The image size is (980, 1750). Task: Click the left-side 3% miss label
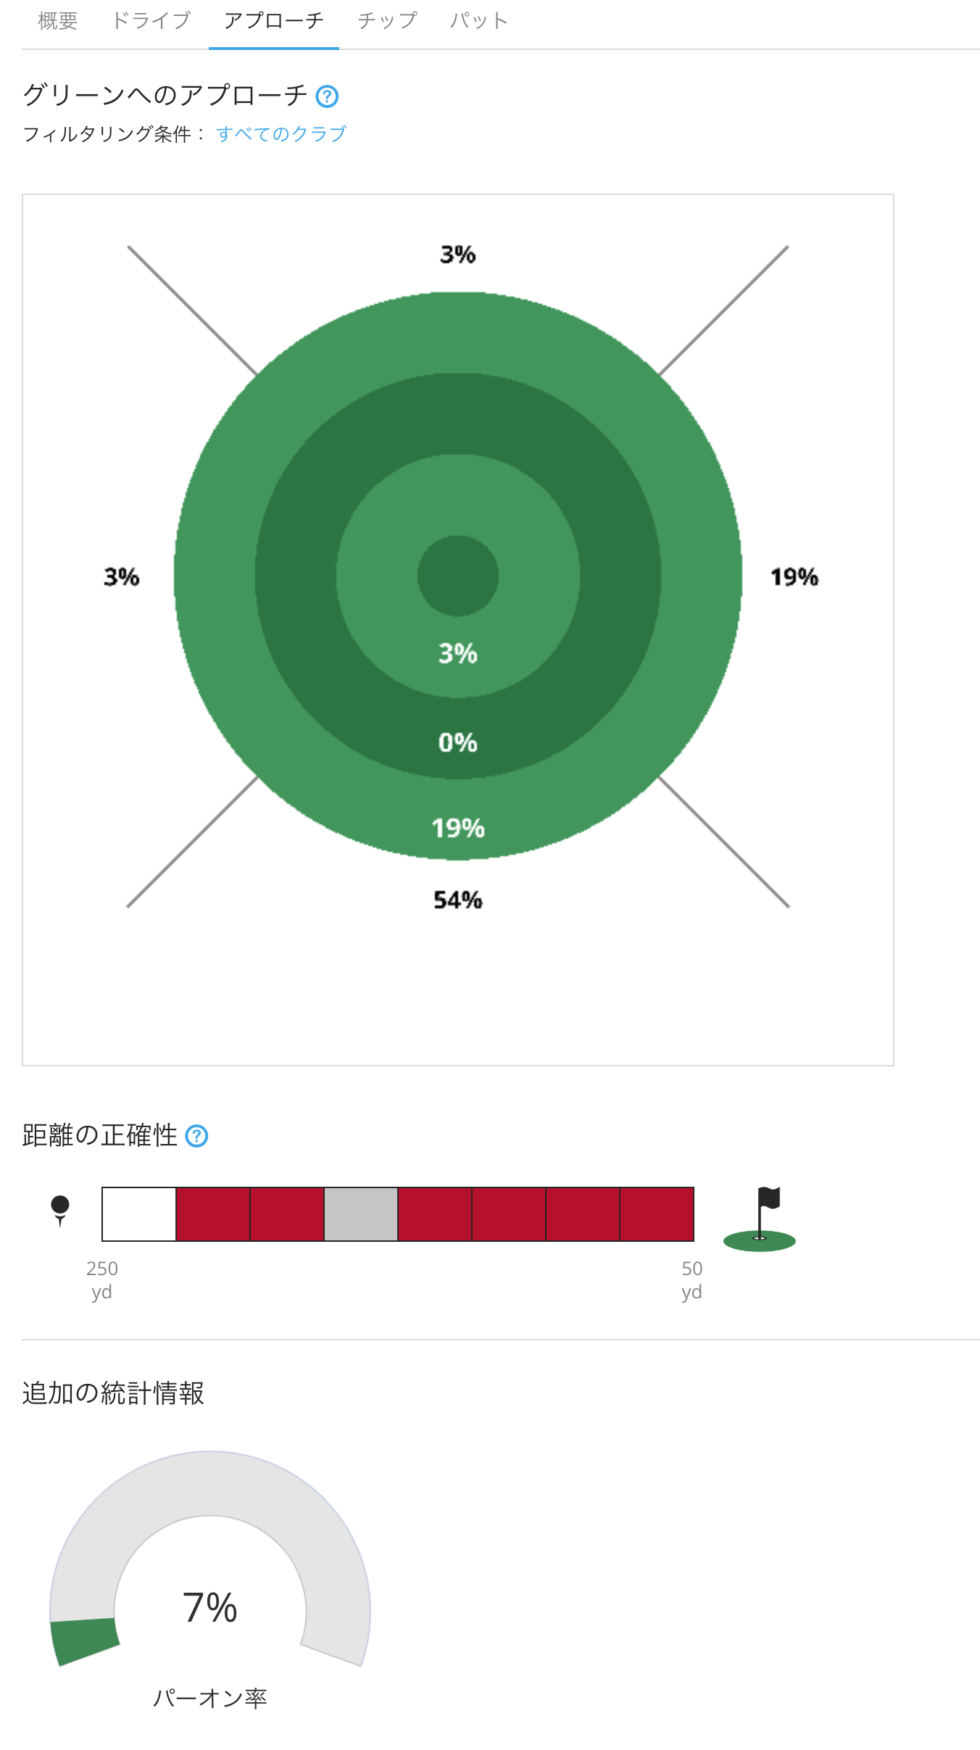[x=122, y=577]
